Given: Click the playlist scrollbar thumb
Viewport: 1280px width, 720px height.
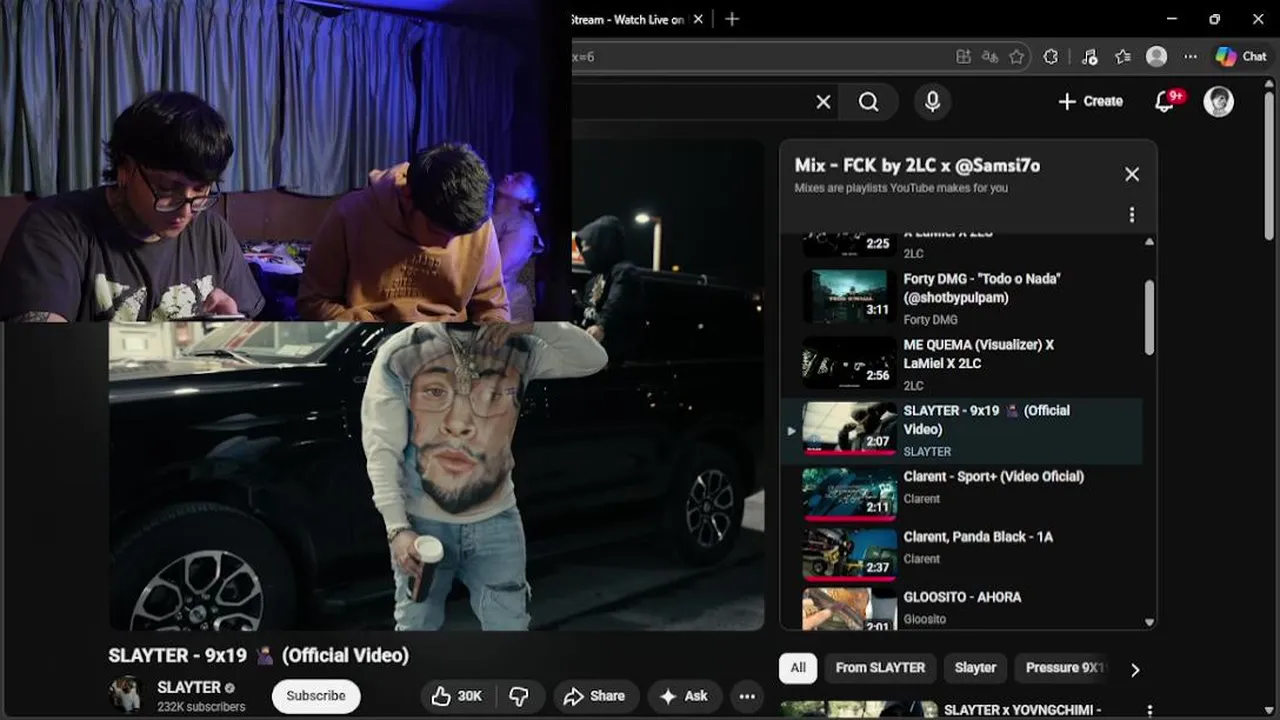Looking at the screenshot, I should pos(1149,317).
